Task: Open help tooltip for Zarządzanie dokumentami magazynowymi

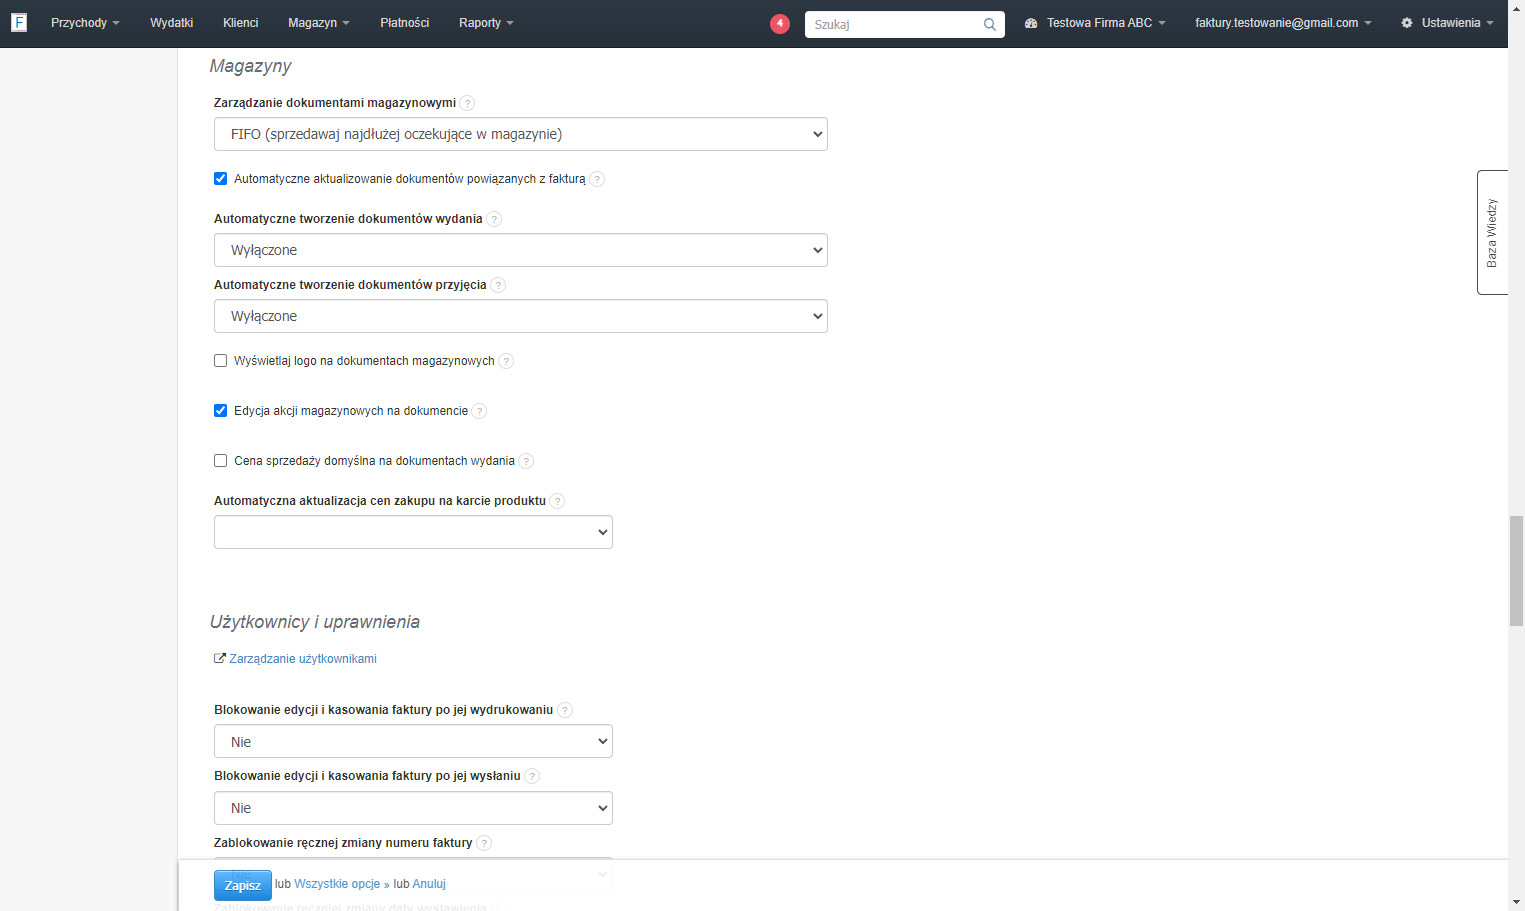Action: [467, 103]
